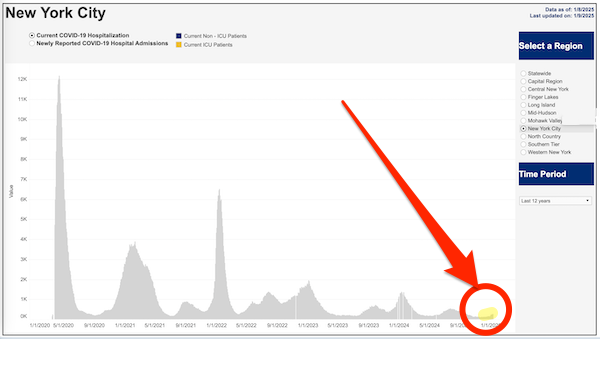
Task: Click the selected New York City radio button
Action: coord(523,129)
